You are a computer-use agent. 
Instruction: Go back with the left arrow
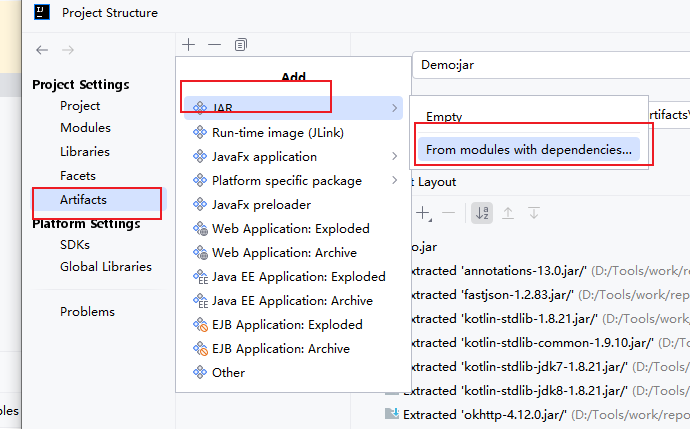pyautogui.click(x=42, y=50)
